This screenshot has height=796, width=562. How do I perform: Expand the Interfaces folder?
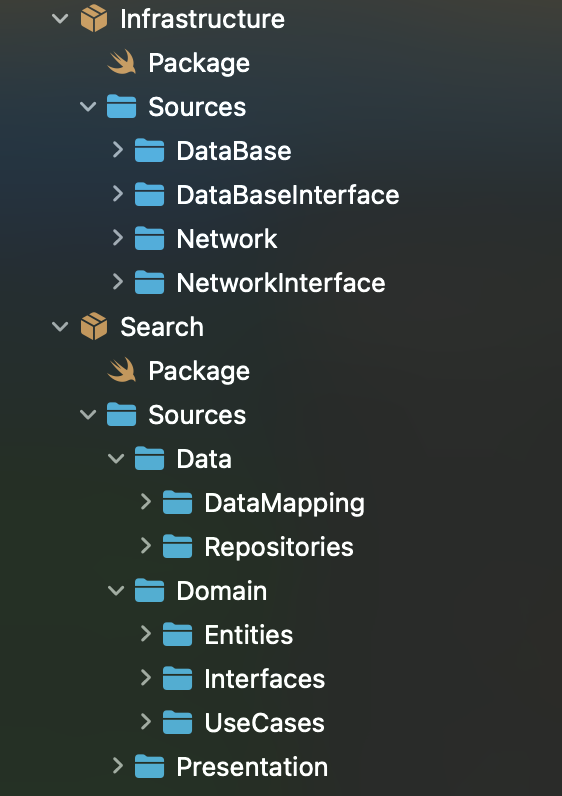146,678
